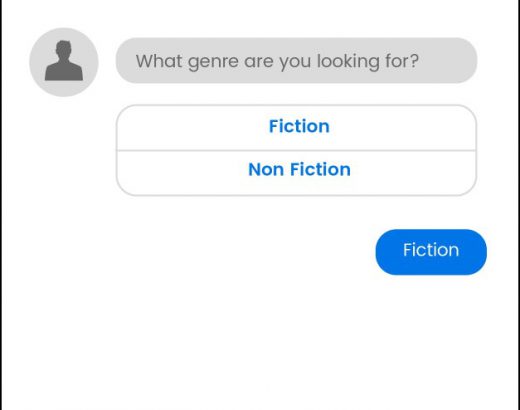Click the shoulders of the avatar silhouette
520x410 pixels.
pyautogui.click(x=64, y=72)
